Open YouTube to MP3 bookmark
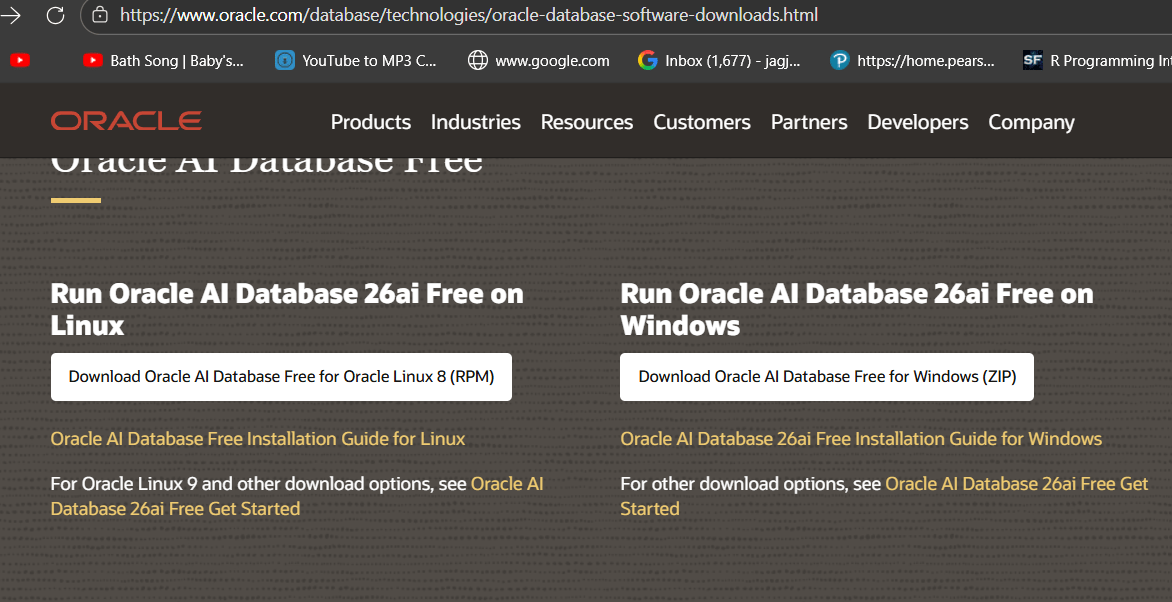Viewport: 1172px width, 602px height. (x=356, y=61)
